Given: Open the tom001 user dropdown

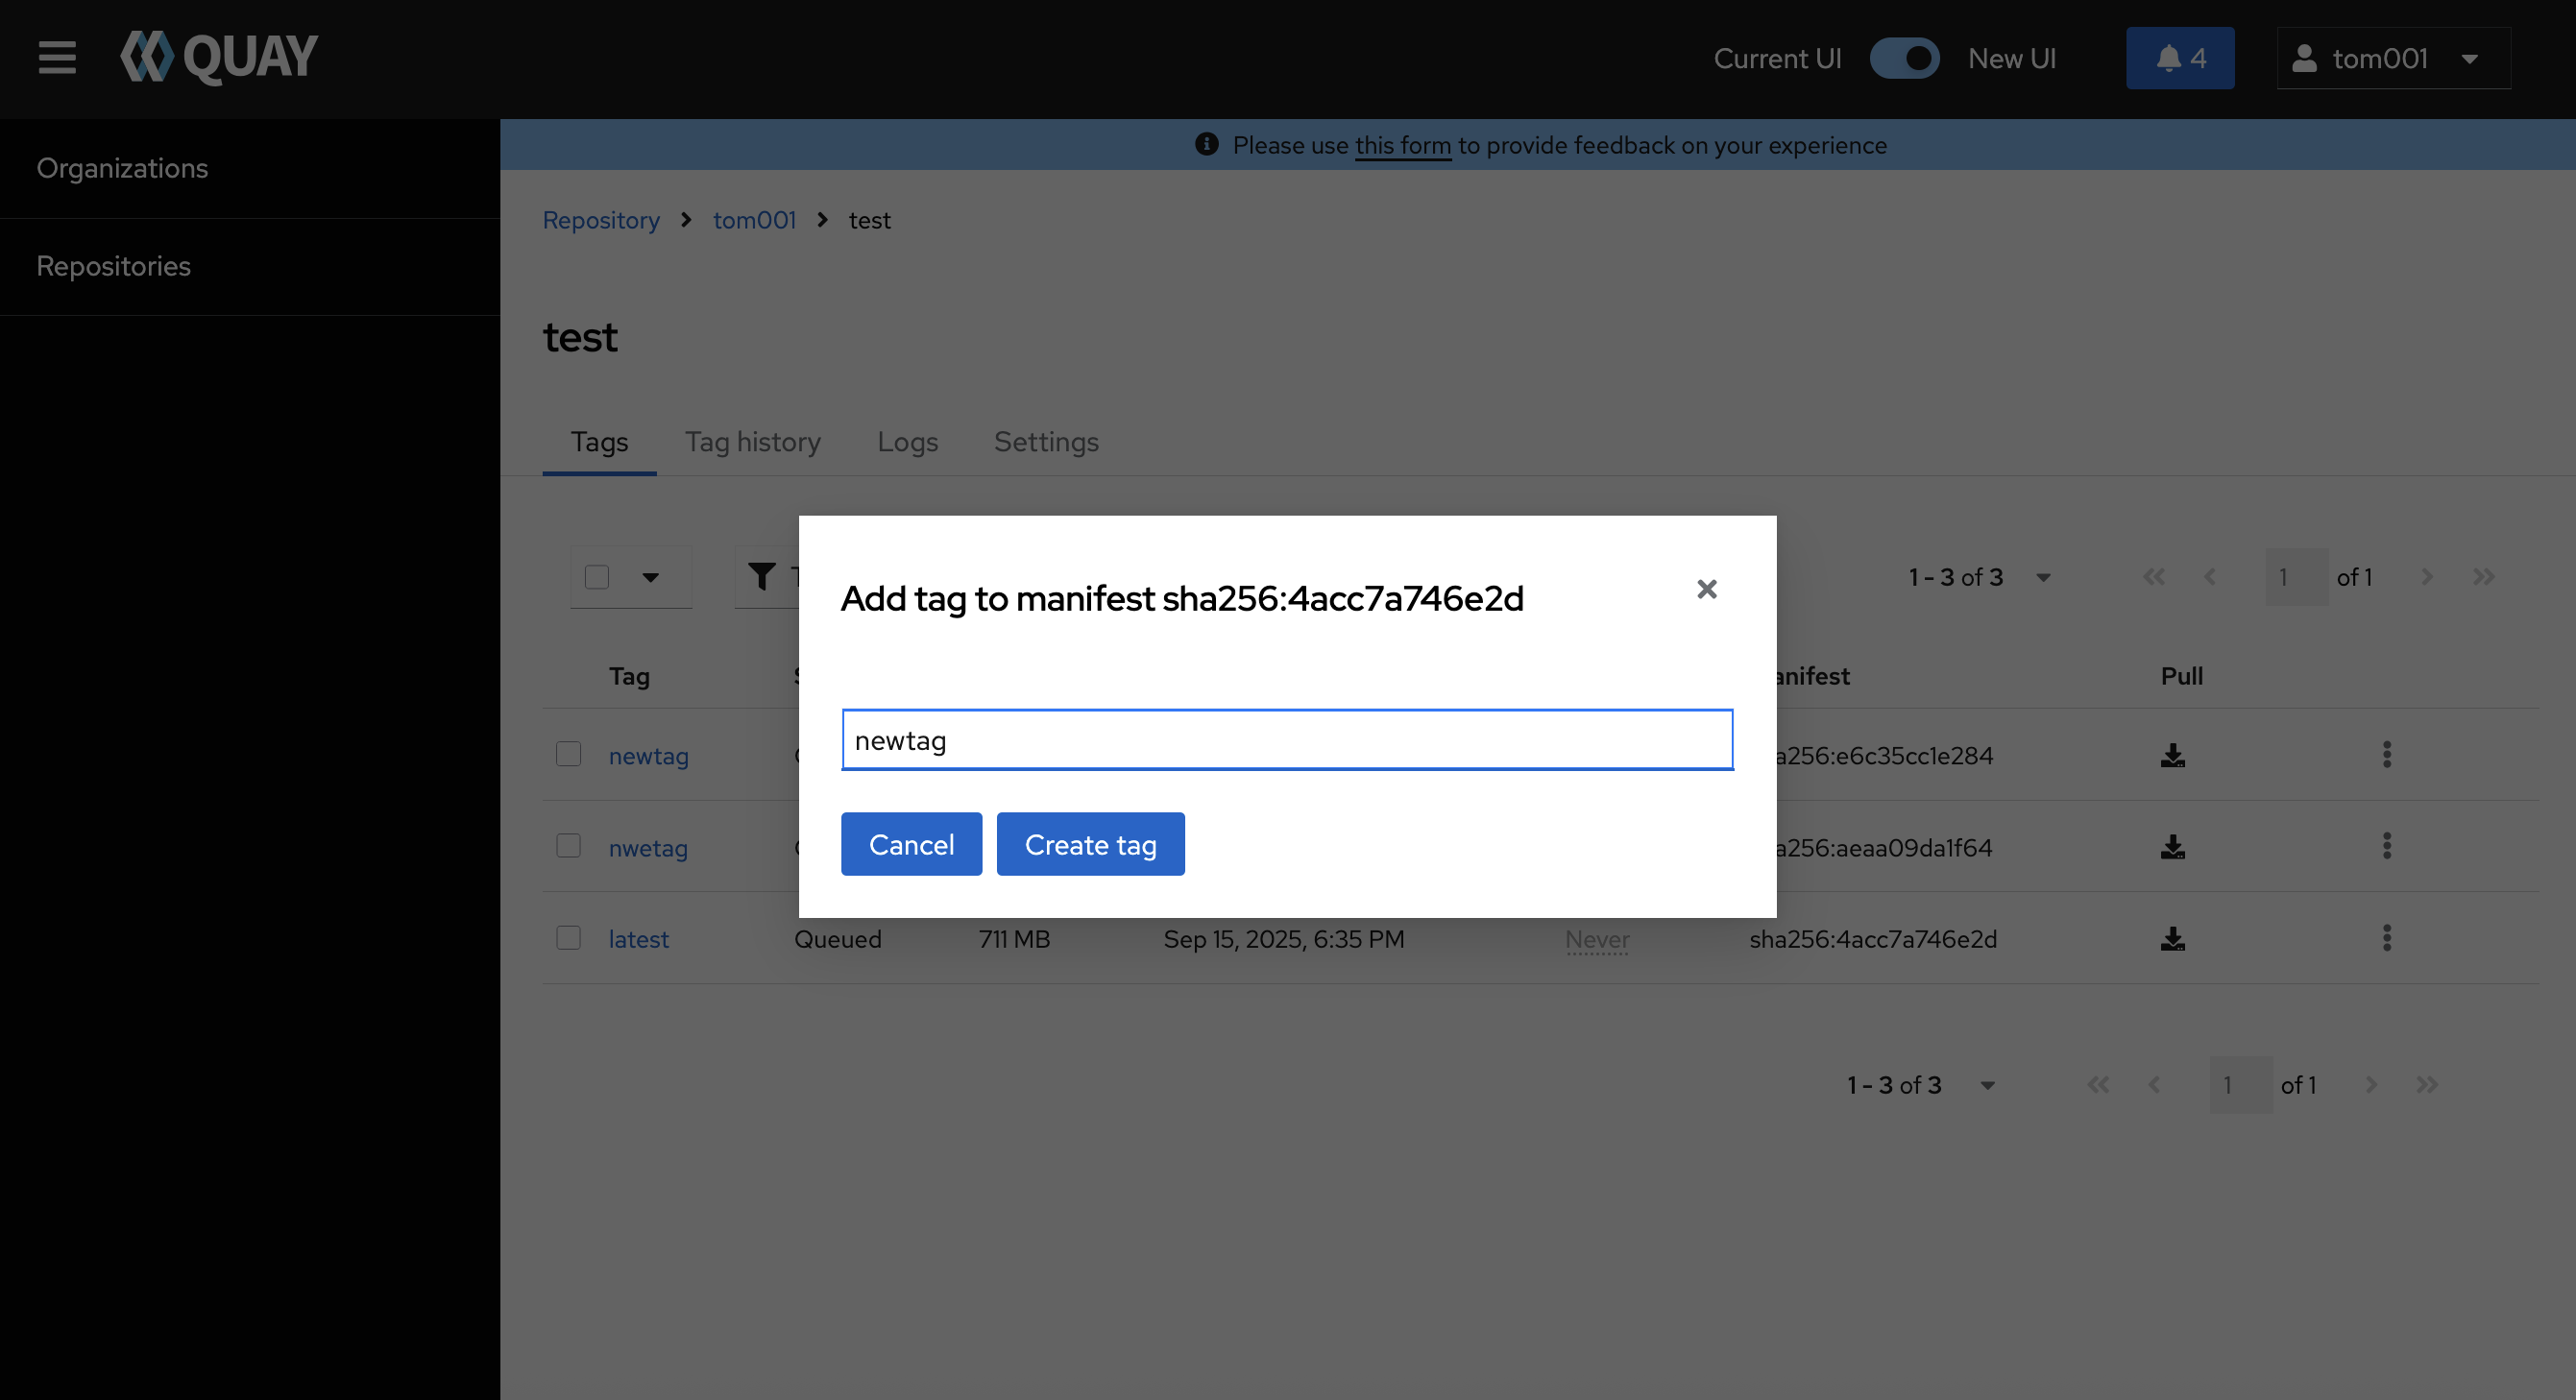Looking at the screenshot, I should point(2392,58).
